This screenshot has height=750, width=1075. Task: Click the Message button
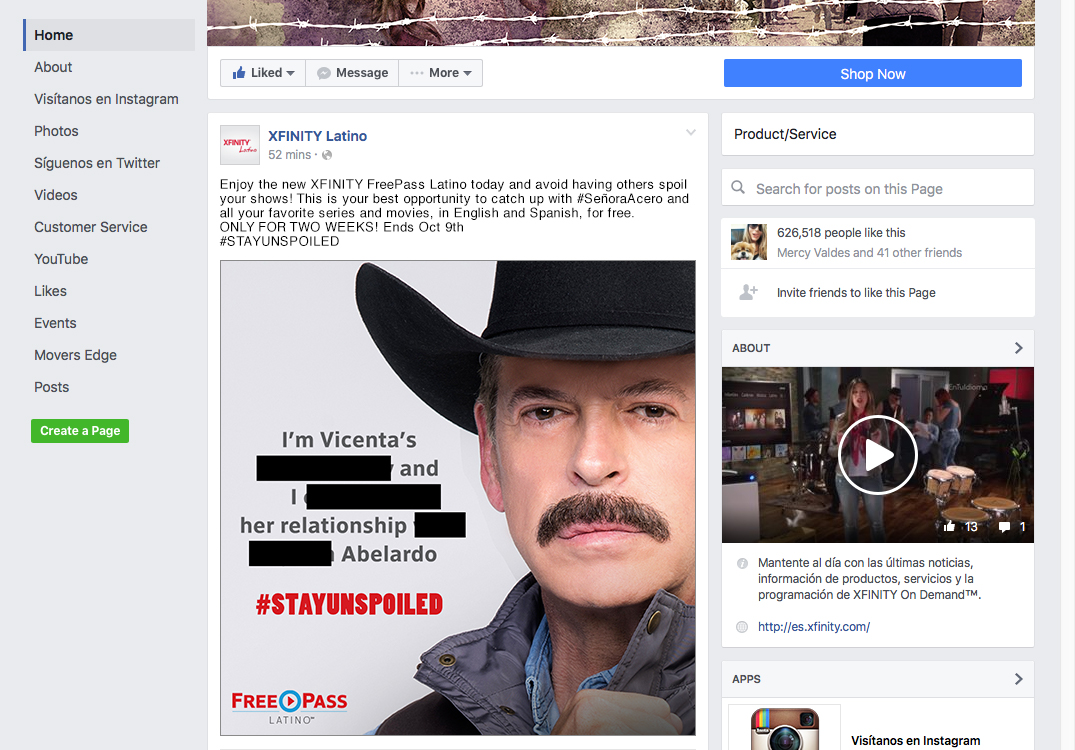click(352, 73)
